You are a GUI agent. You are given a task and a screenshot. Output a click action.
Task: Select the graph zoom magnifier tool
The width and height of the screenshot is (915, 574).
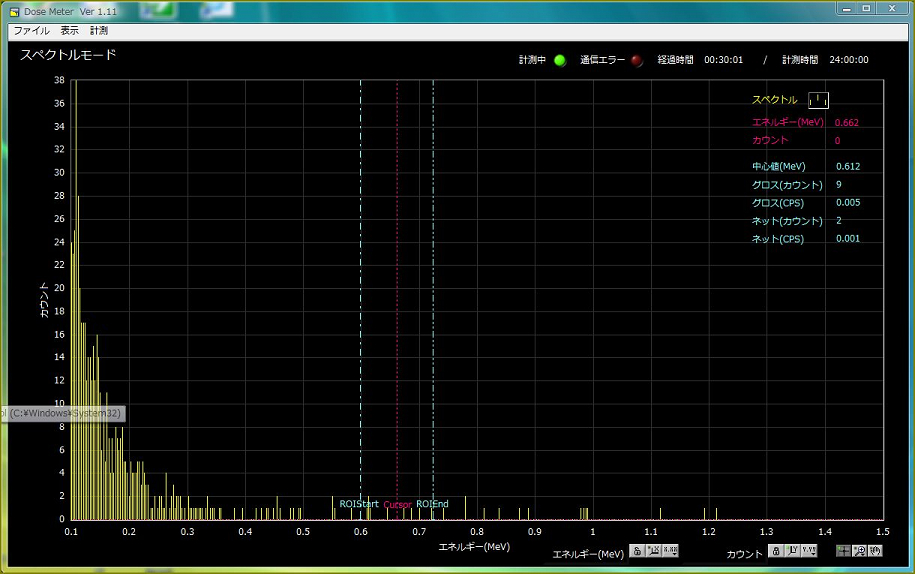pos(859,551)
